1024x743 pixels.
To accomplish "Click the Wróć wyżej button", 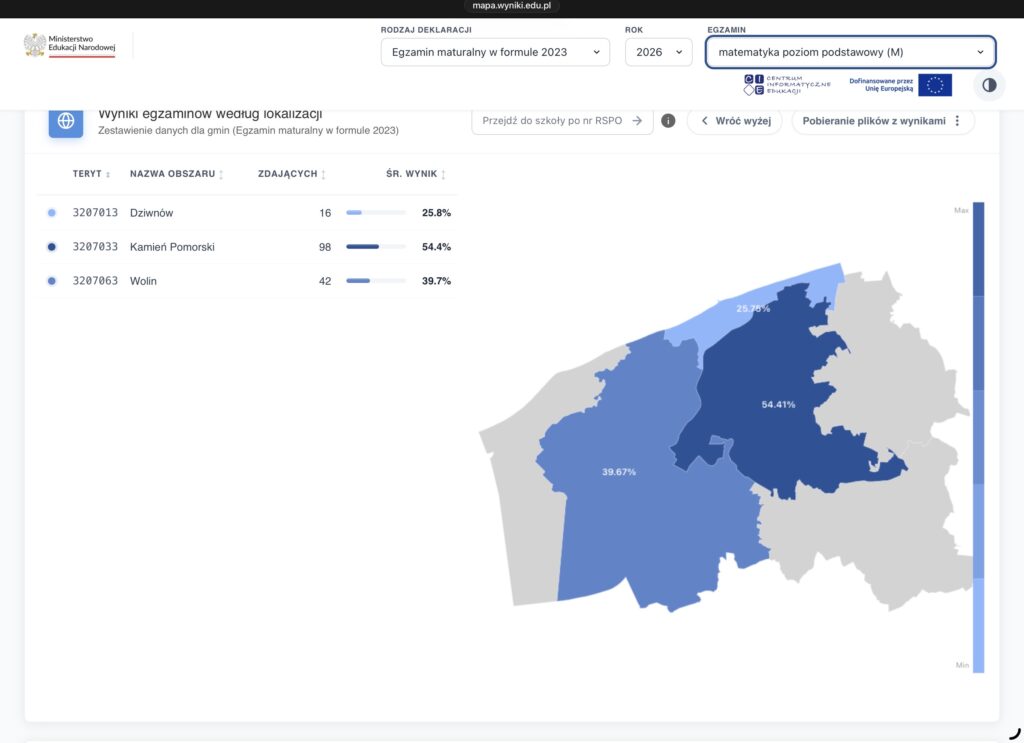I will click(735, 121).
